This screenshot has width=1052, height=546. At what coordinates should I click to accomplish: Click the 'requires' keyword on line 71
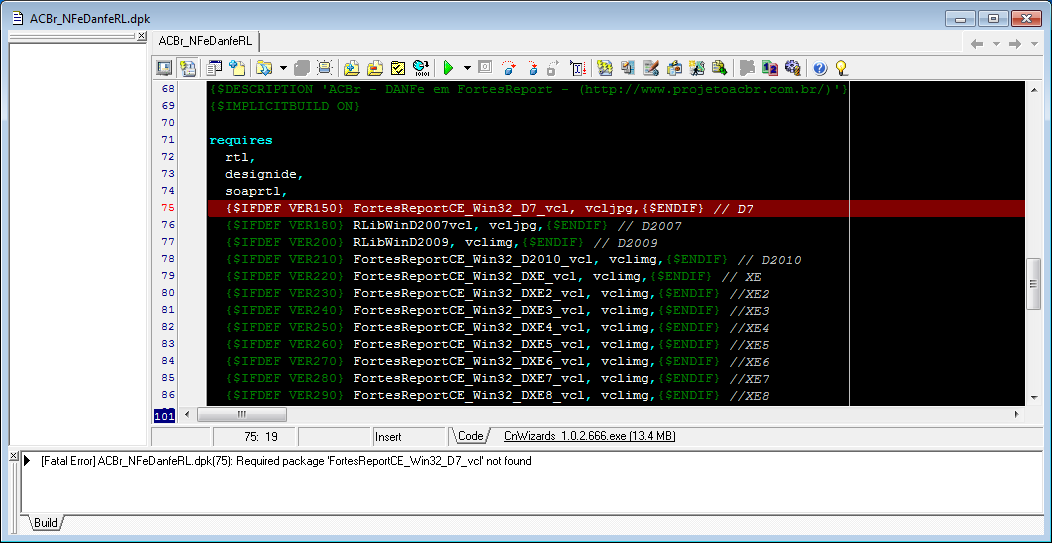pyautogui.click(x=241, y=140)
